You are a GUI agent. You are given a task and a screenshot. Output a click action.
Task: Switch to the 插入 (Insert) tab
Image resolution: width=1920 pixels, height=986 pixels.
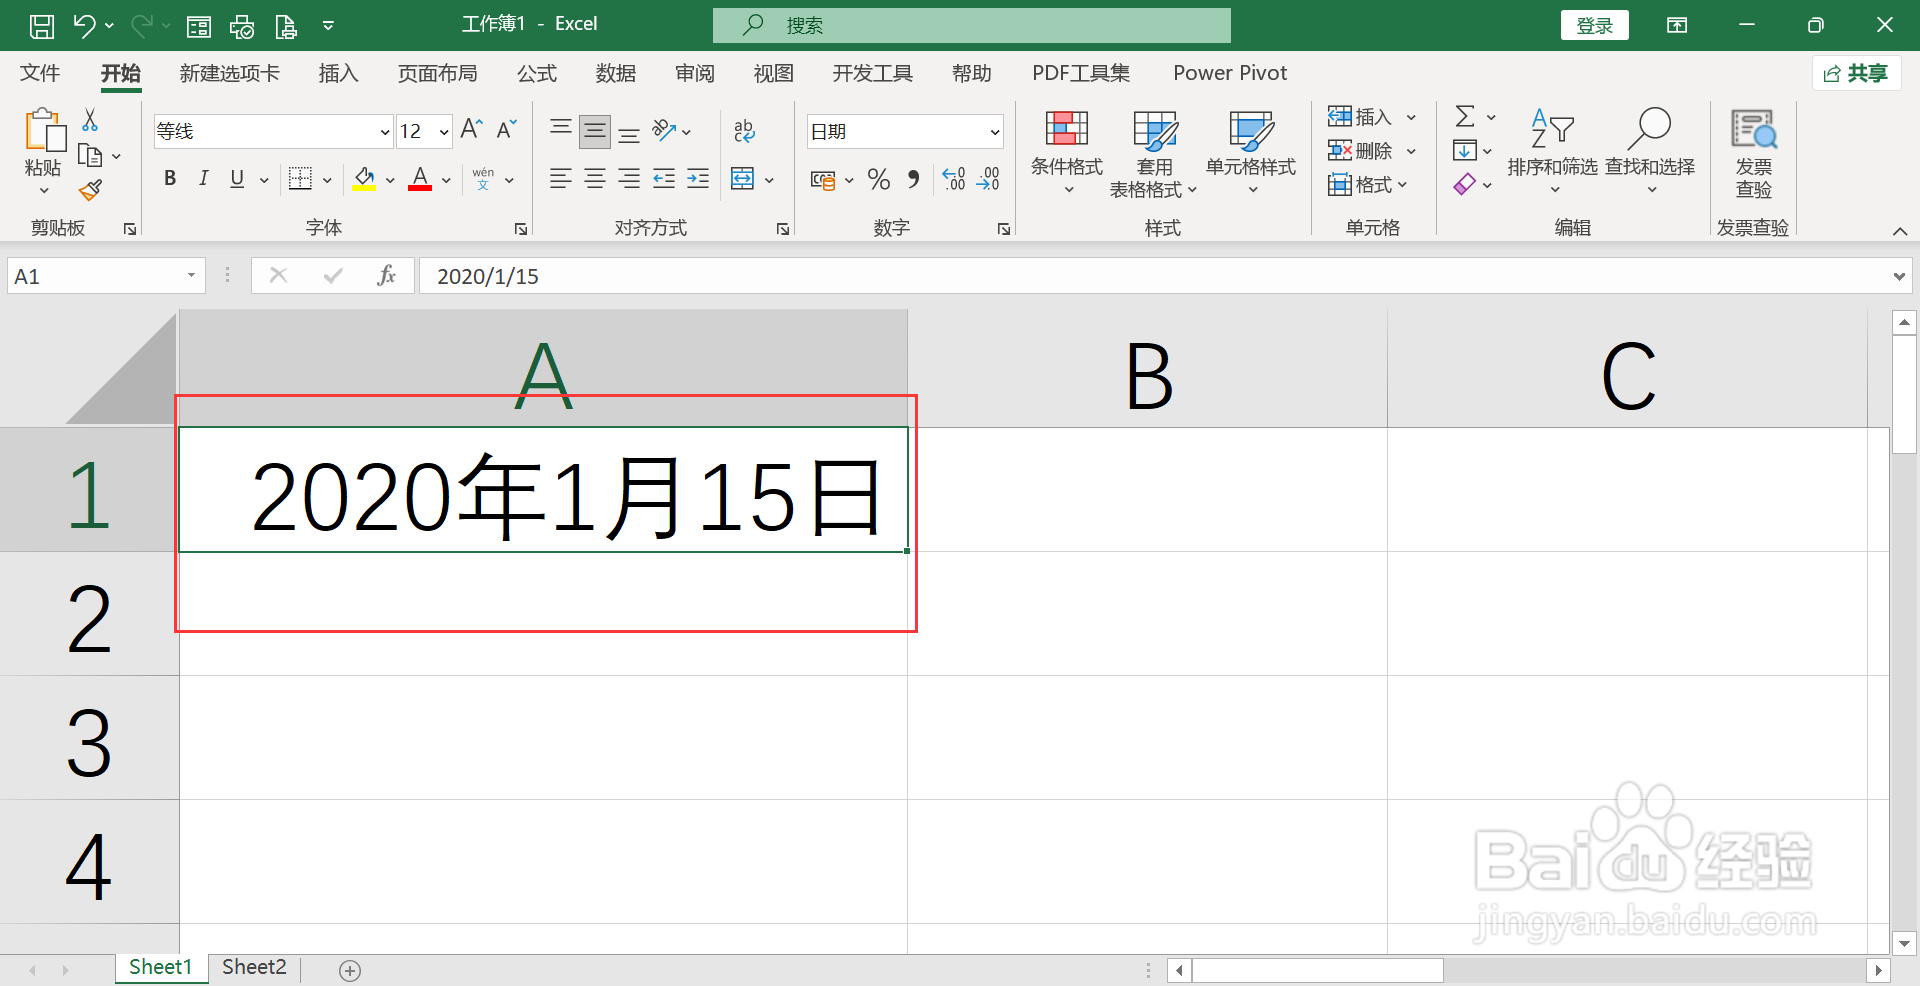[x=338, y=73]
